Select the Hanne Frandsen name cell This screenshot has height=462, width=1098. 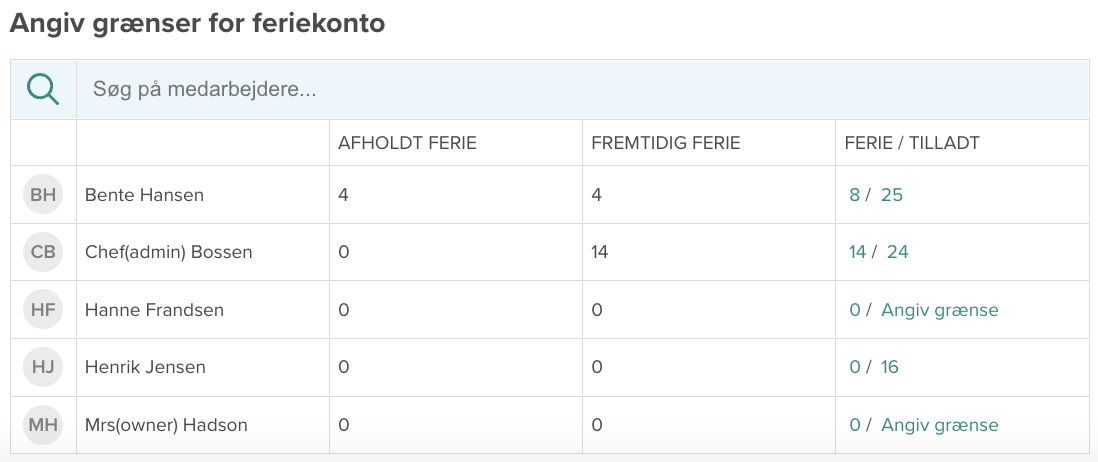point(154,310)
